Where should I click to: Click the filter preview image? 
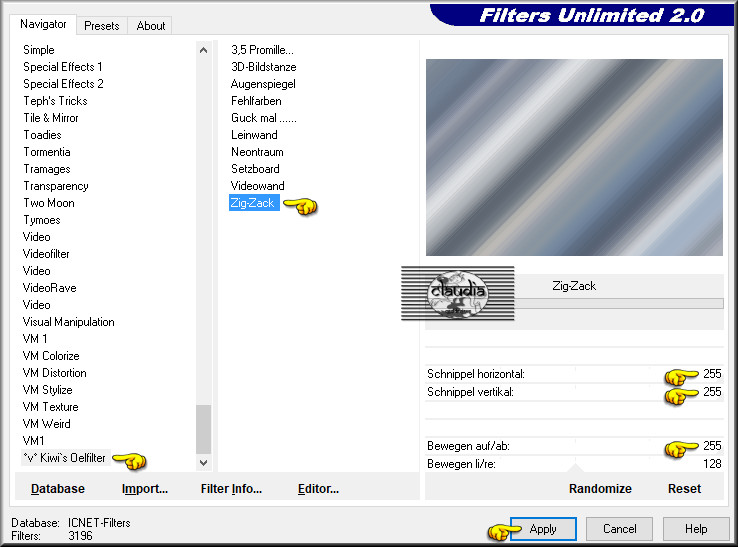pos(574,157)
